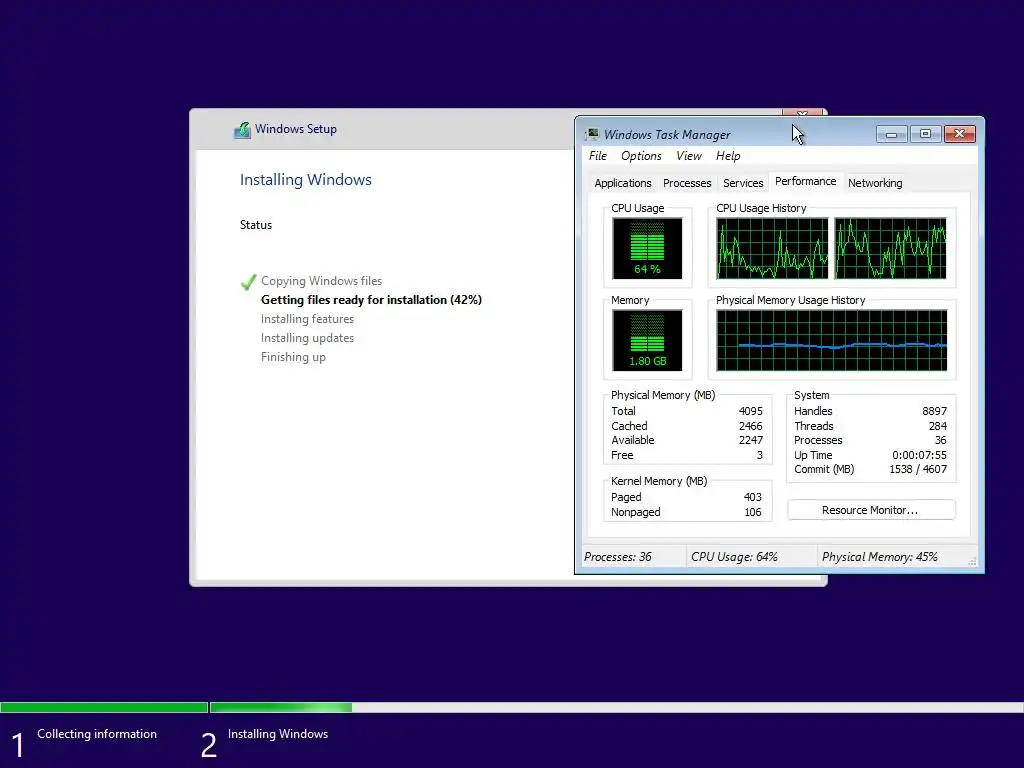Click Copying Windows files step in Setup
The height and width of the screenshot is (768, 1024).
[x=321, y=281]
